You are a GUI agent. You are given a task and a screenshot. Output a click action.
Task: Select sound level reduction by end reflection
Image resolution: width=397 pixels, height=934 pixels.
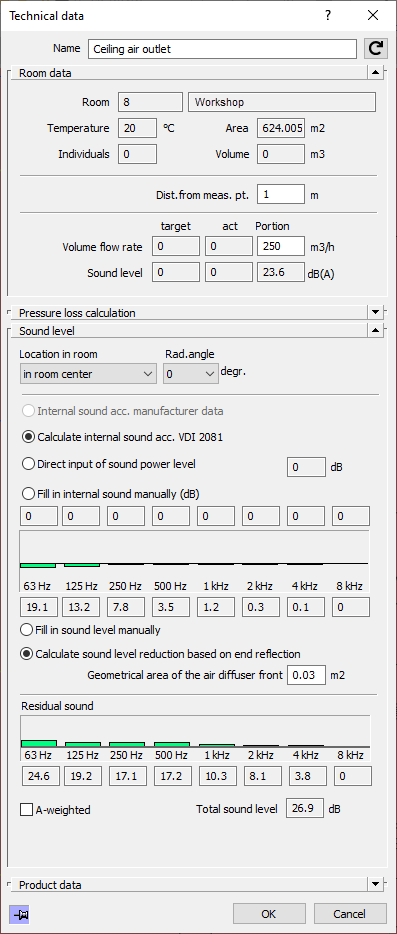click(160, 654)
